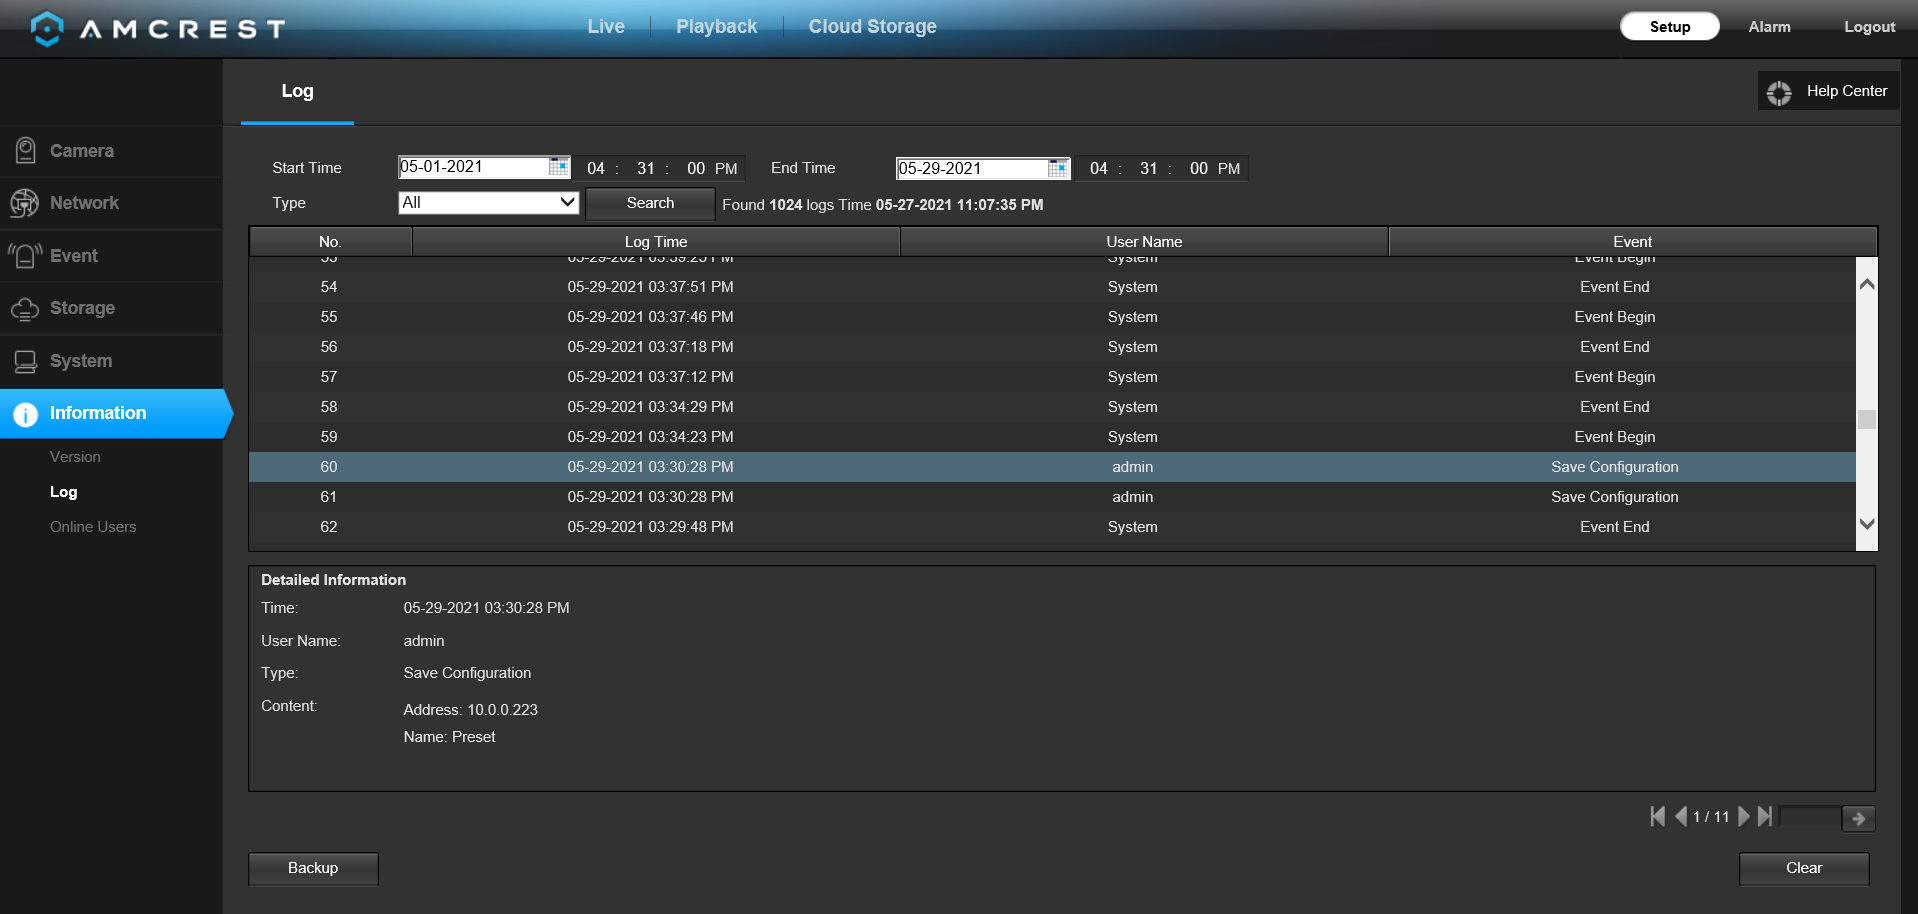
Task: Open the Alarm page
Action: tap(1769, 27)
